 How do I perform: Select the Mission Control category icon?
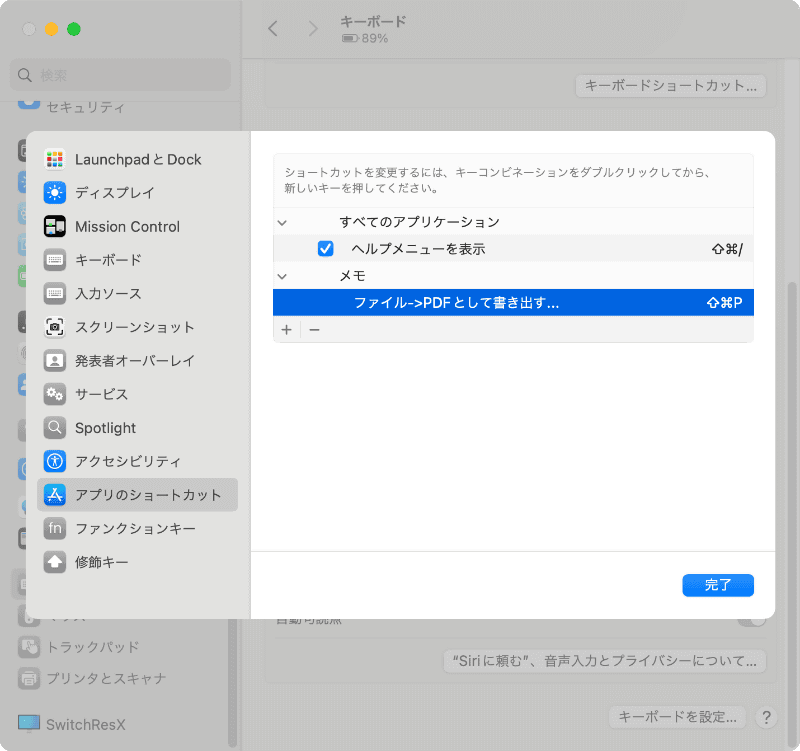click(x=57, y=226)
